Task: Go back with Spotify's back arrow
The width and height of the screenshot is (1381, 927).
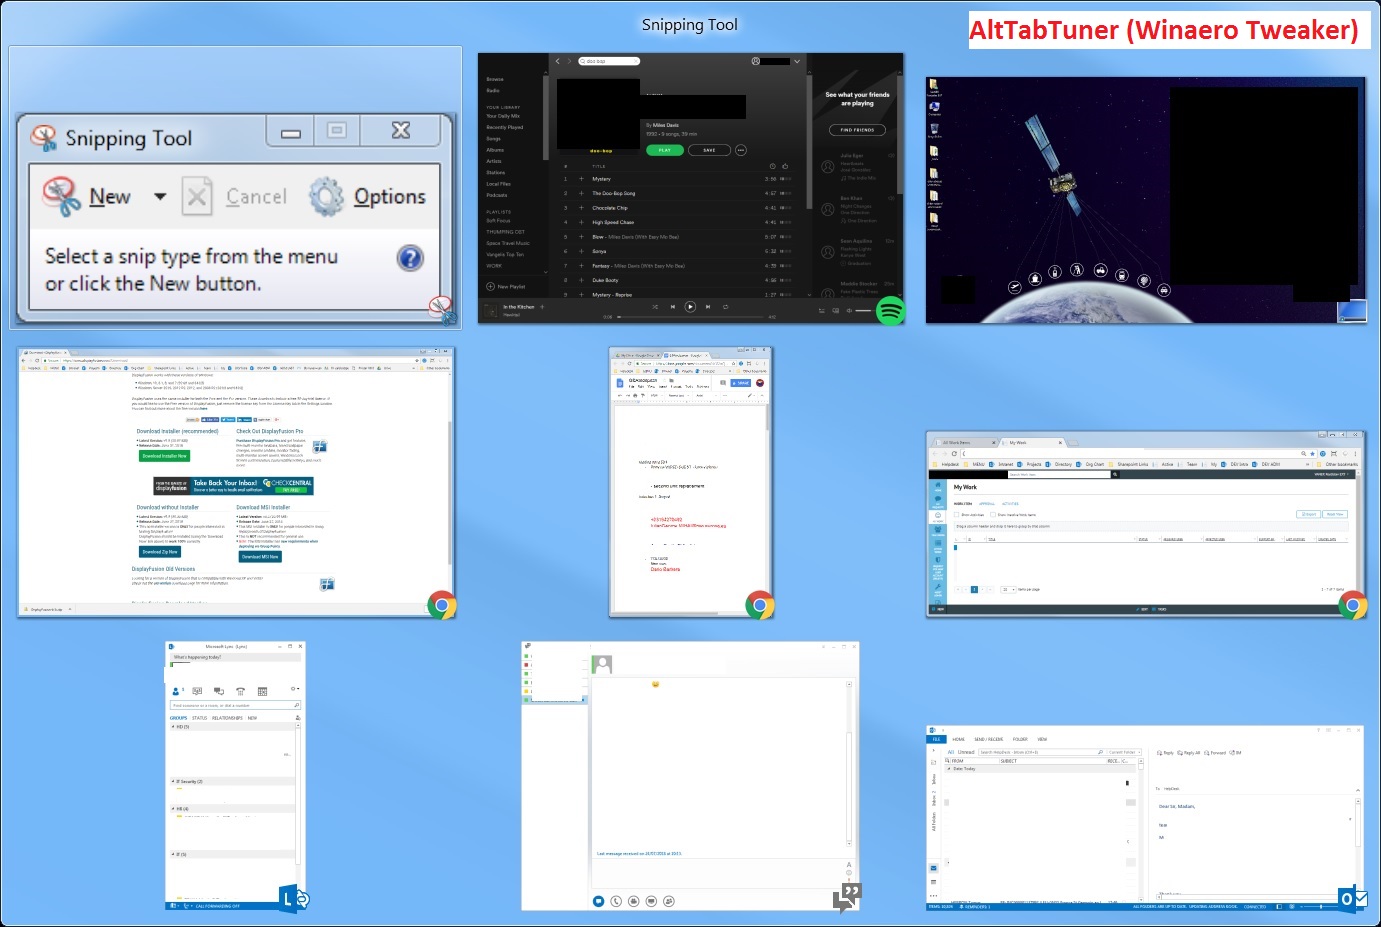Action: [558, 61]
